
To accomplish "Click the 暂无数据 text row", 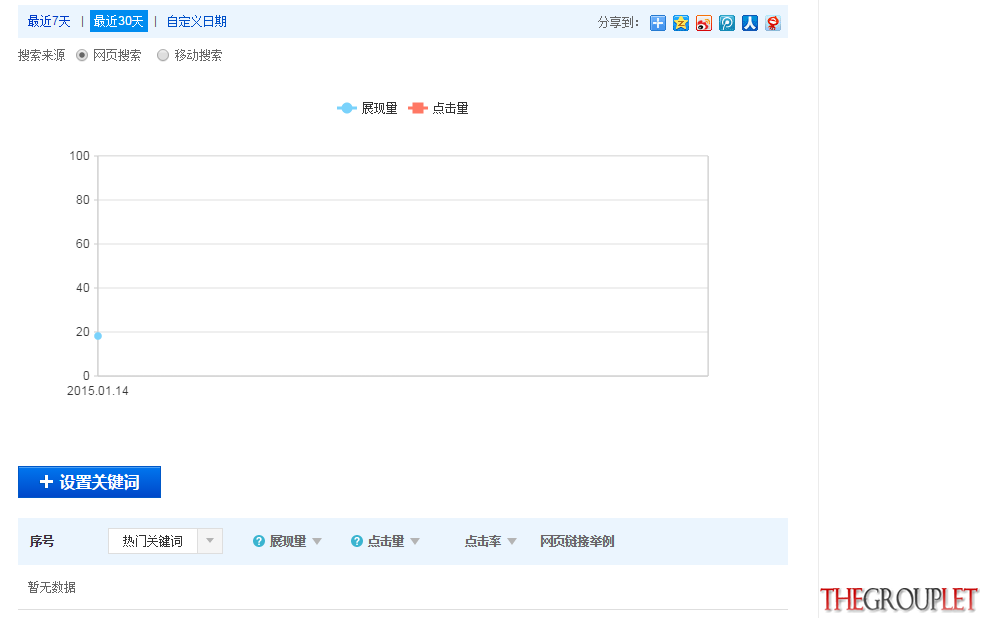I will (52, 588).
